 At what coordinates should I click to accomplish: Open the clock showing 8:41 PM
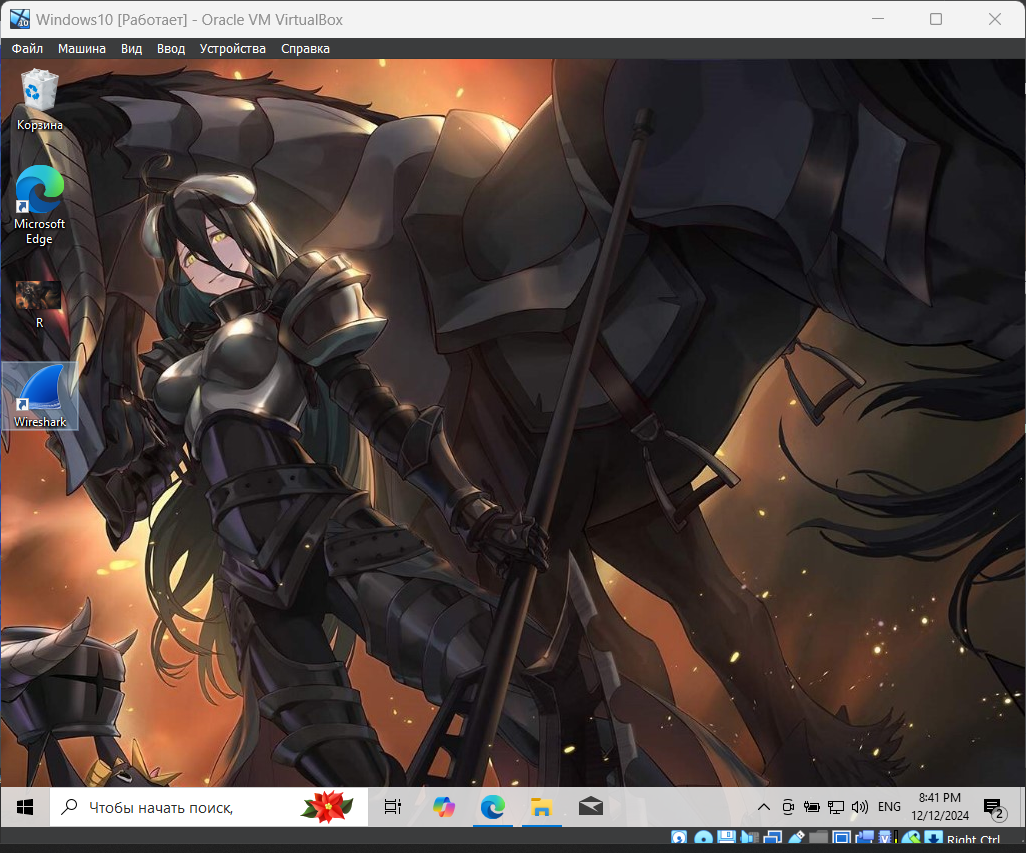(940, 807)
